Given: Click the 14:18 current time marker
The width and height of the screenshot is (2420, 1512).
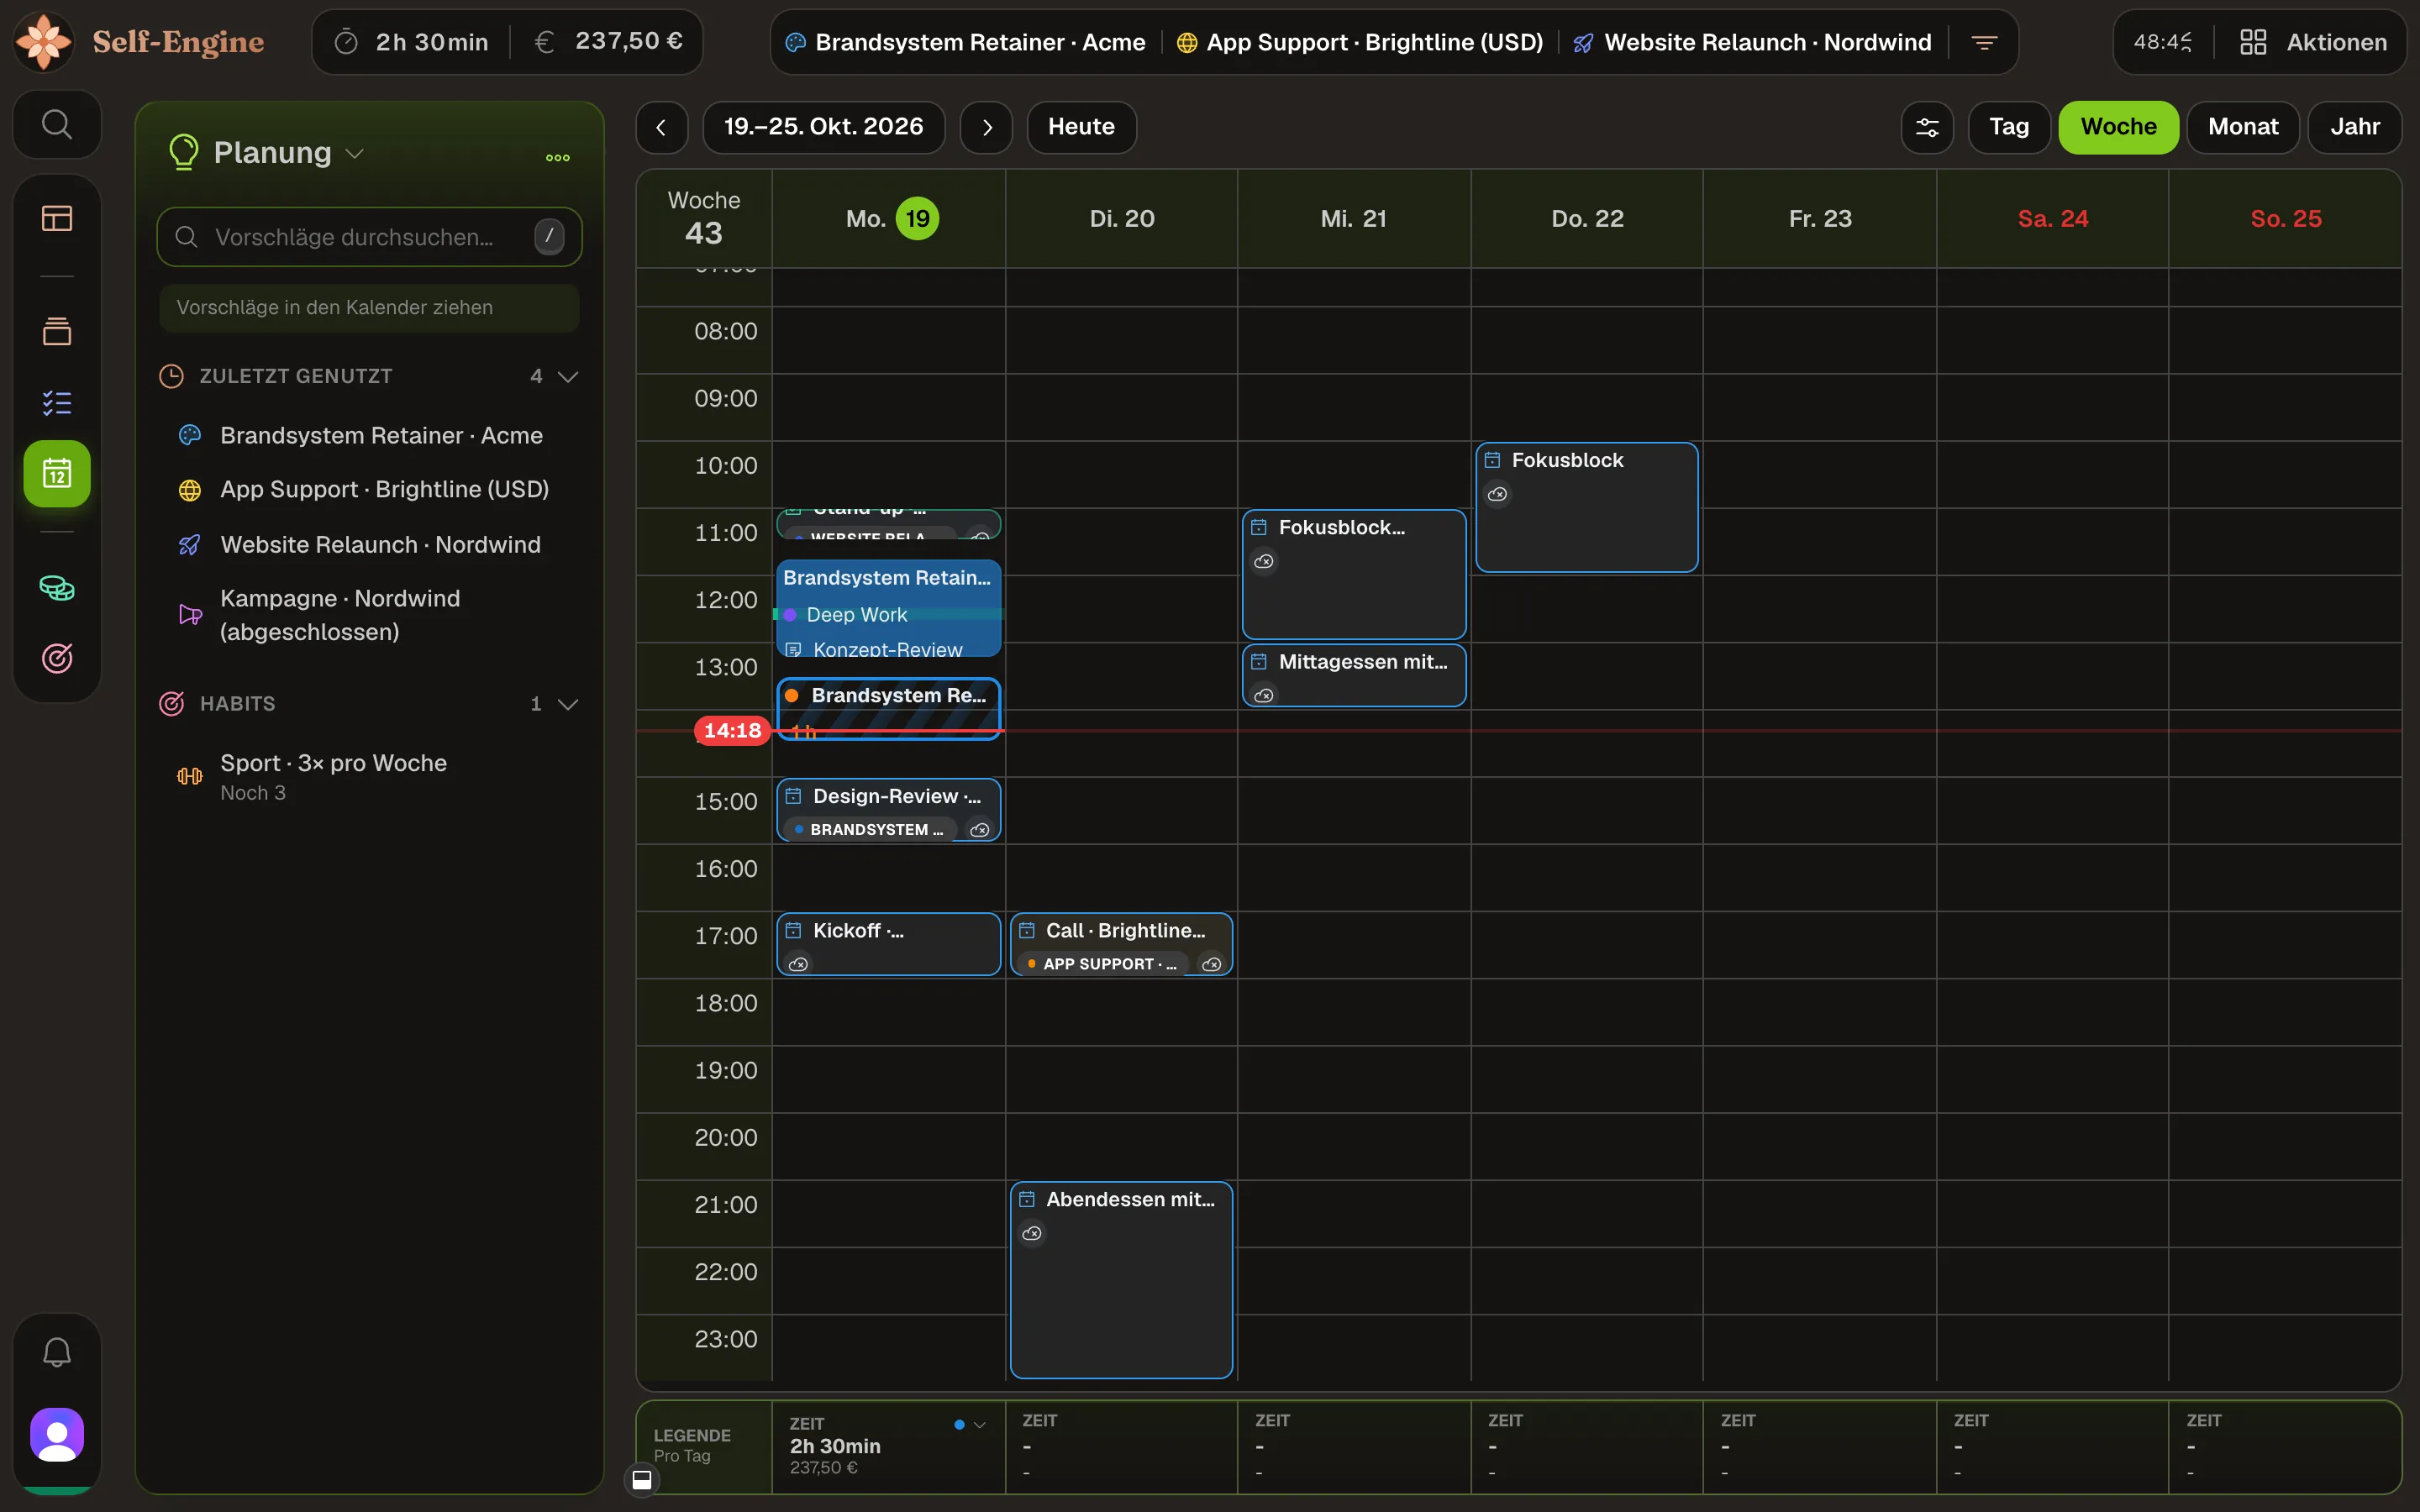Looking at the screenshot, I should tap(732, 731).
